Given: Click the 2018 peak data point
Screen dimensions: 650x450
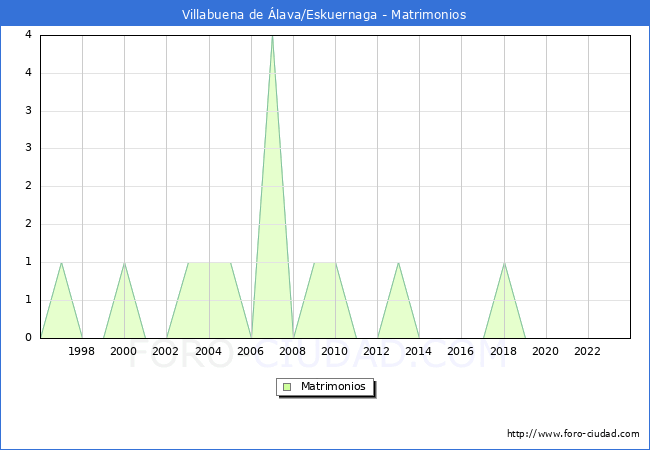Looking at the screenshot, I should click(x=504, y=263).
